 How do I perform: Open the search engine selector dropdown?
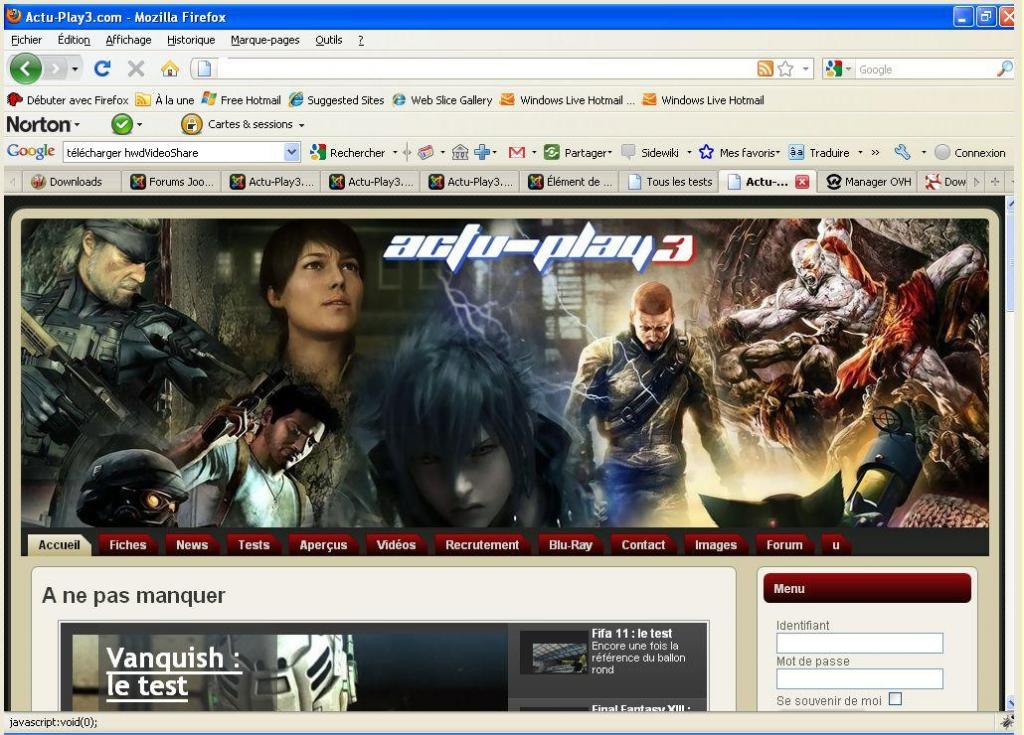(849, 69)
